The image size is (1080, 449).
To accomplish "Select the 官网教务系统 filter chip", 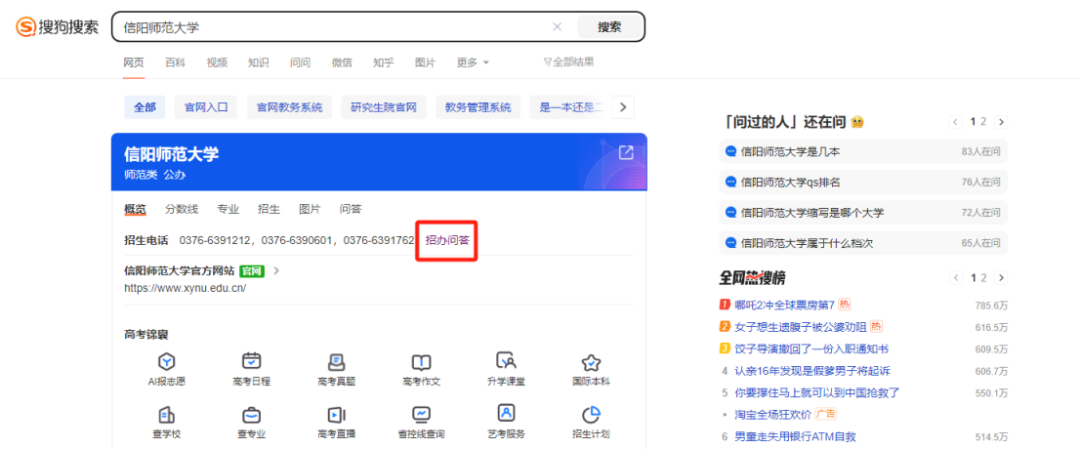I will pyautogui.click(x=289, y=107).
